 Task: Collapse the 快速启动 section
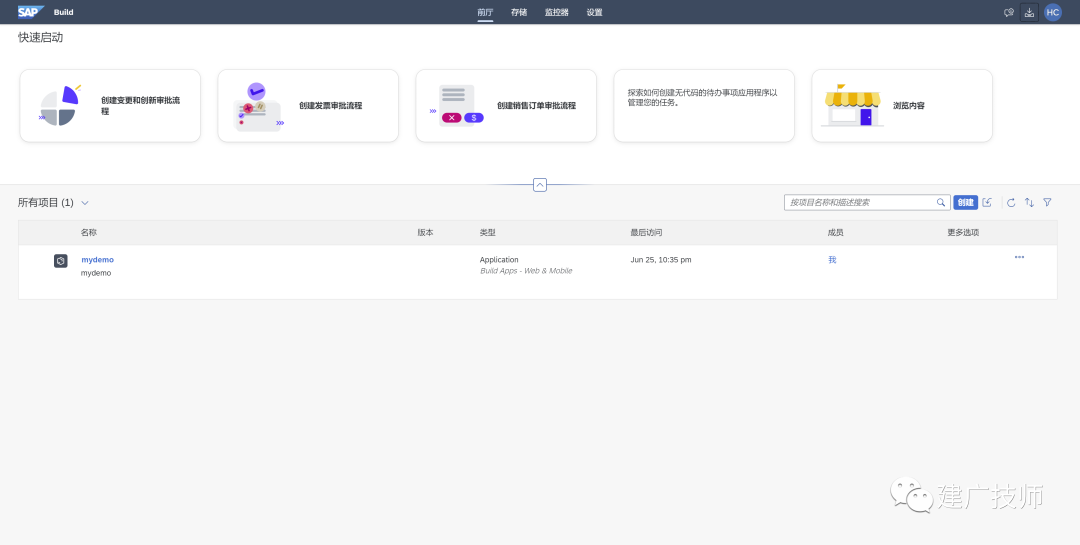pos(540,185)
